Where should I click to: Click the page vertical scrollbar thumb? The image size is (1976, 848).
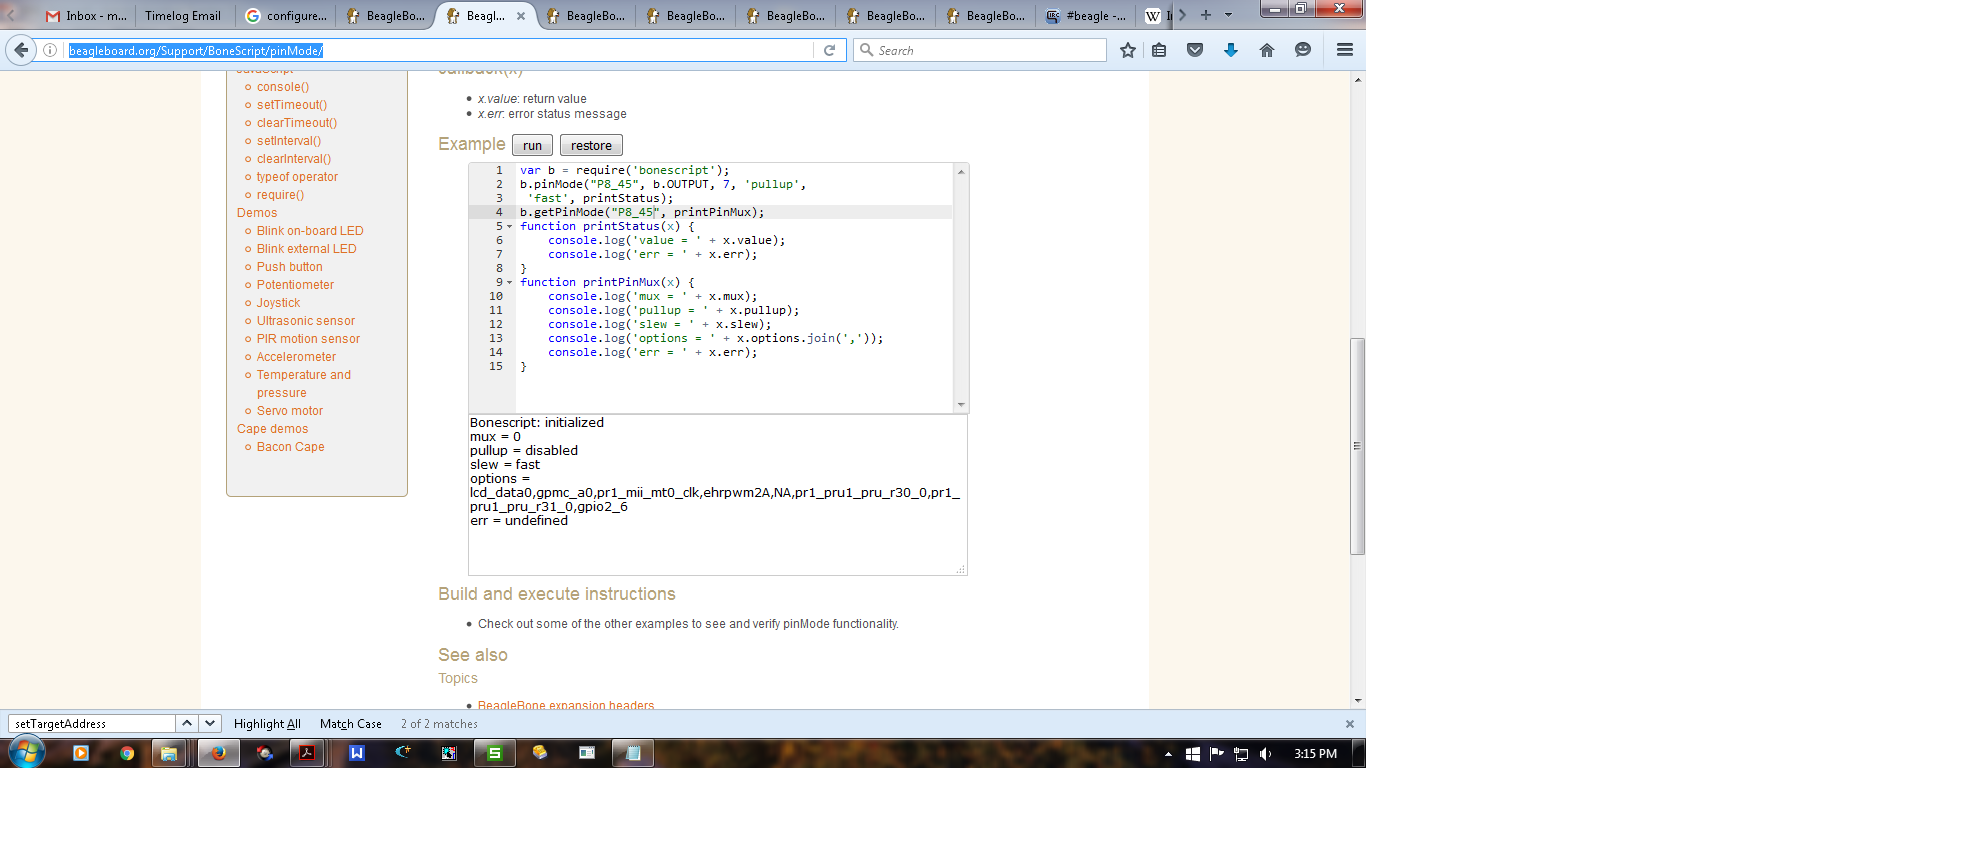(1357, 446)
